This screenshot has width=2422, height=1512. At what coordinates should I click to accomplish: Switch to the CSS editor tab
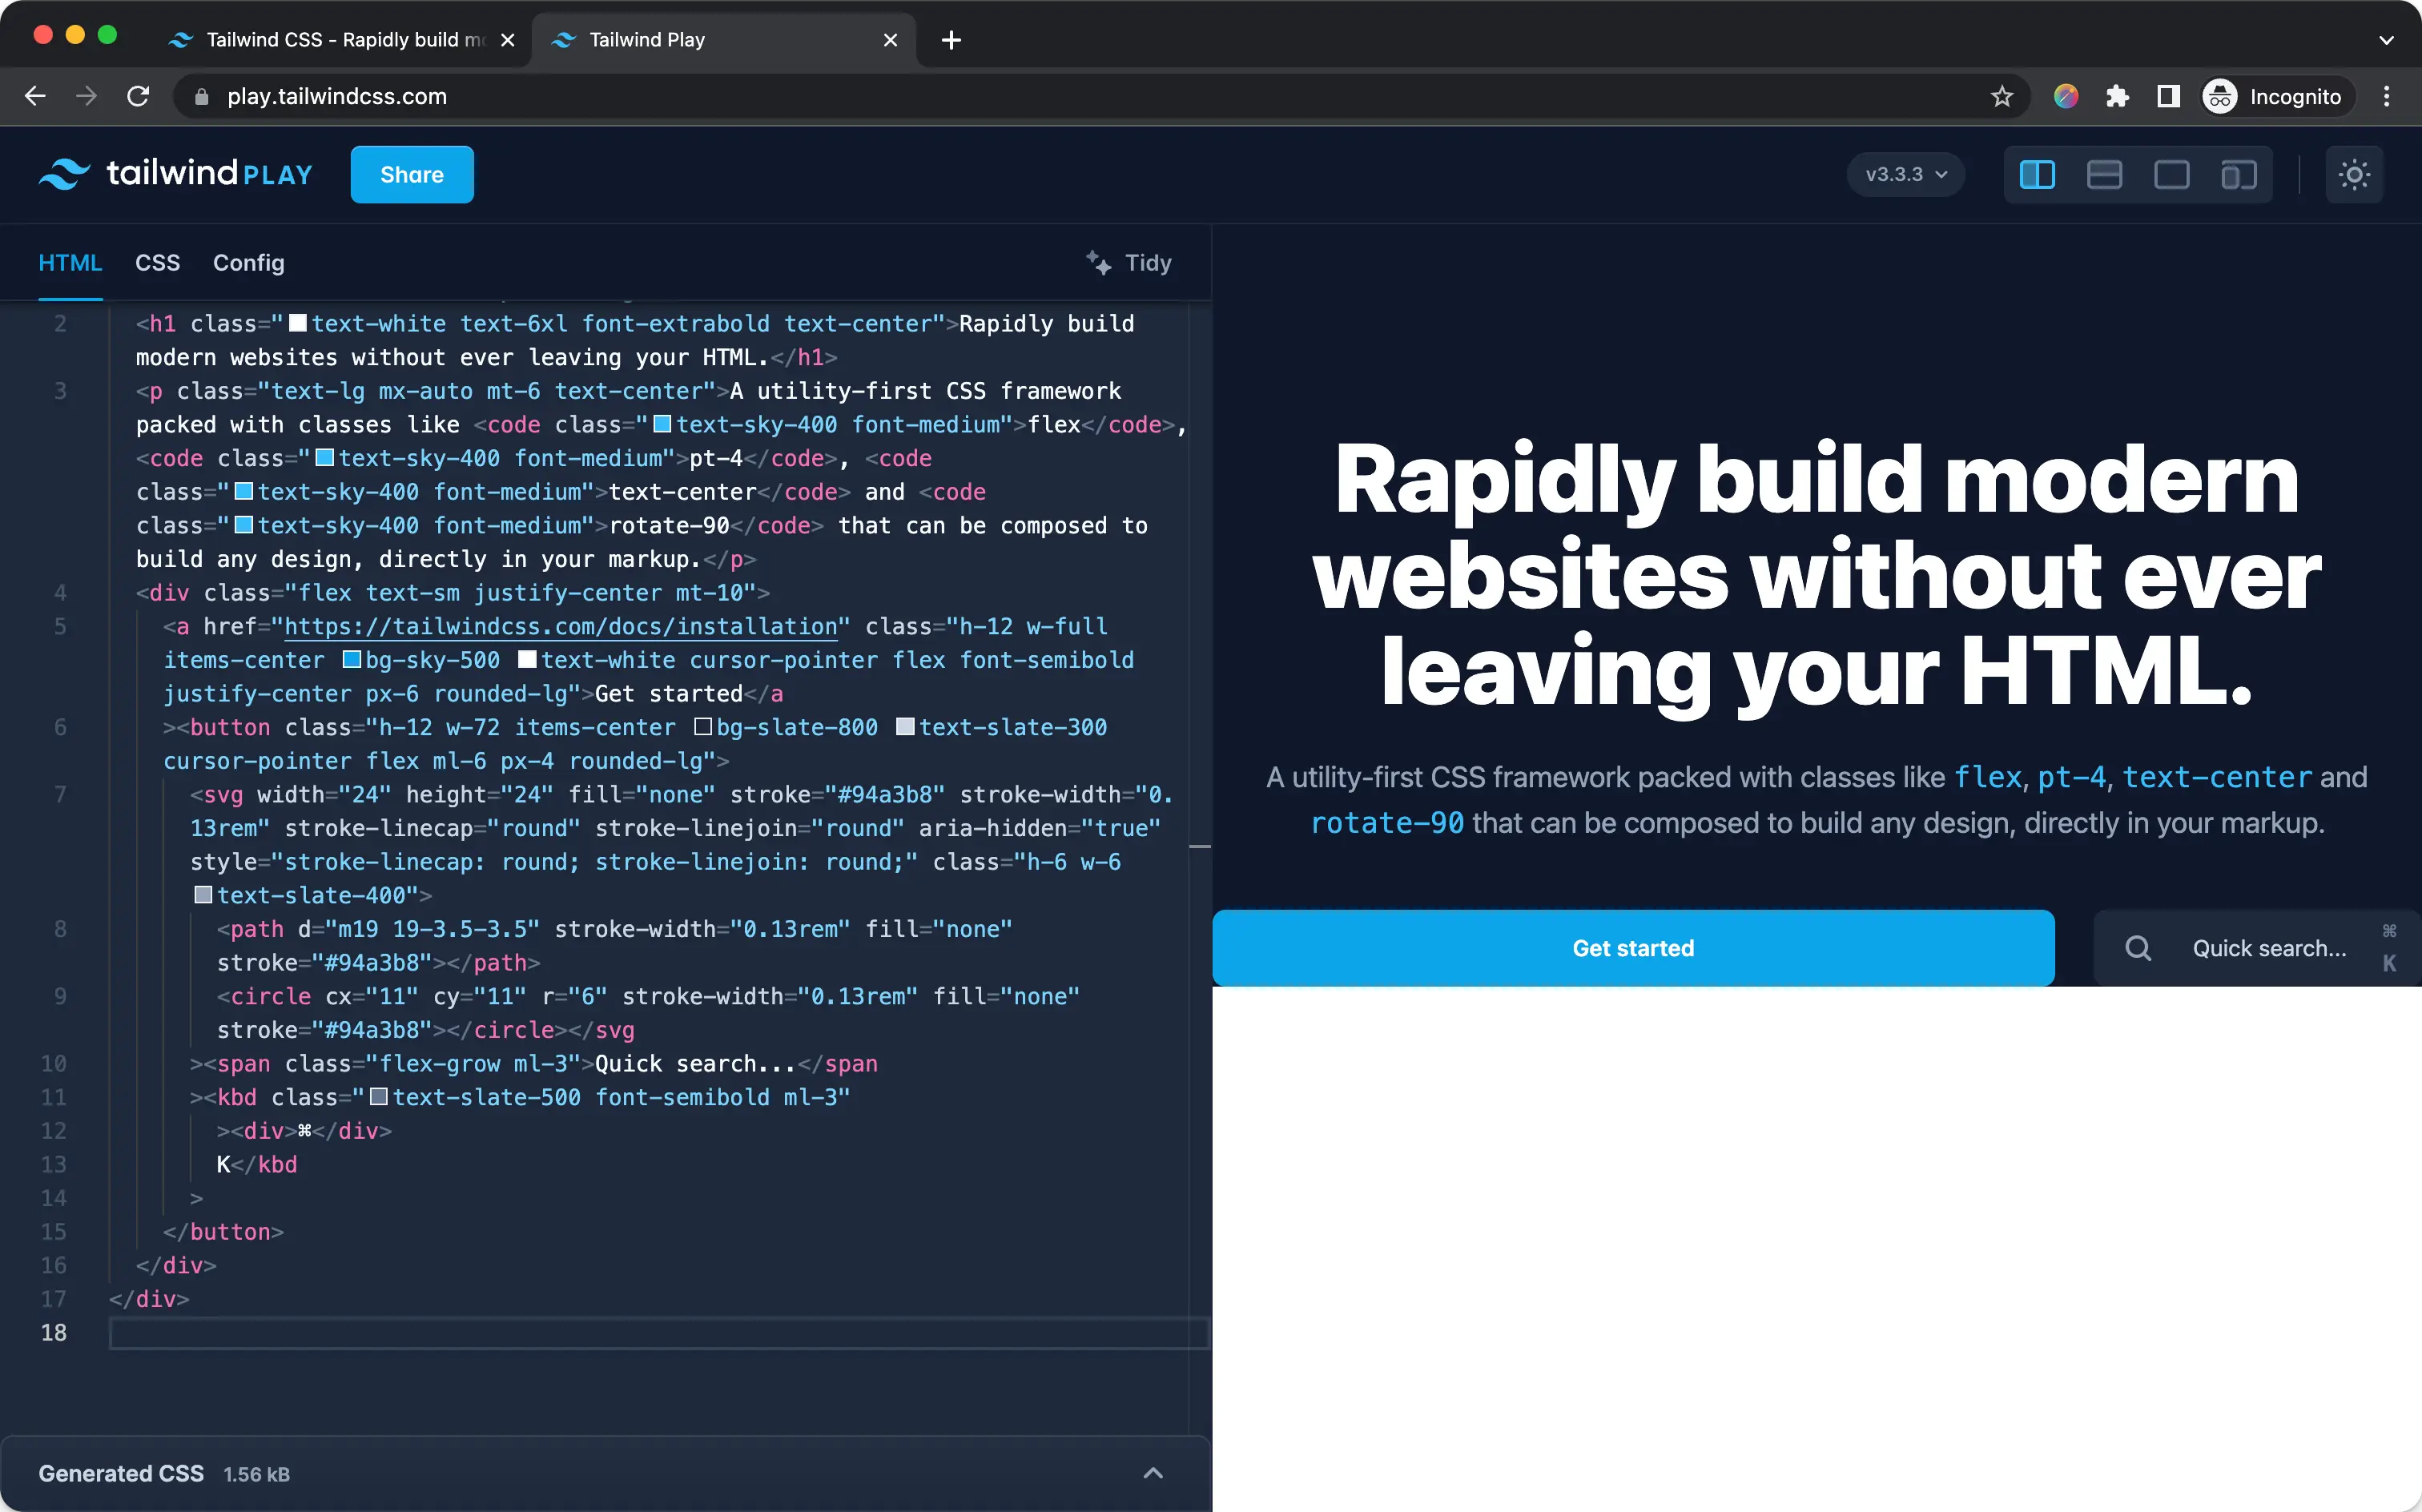tap(158, 263)
